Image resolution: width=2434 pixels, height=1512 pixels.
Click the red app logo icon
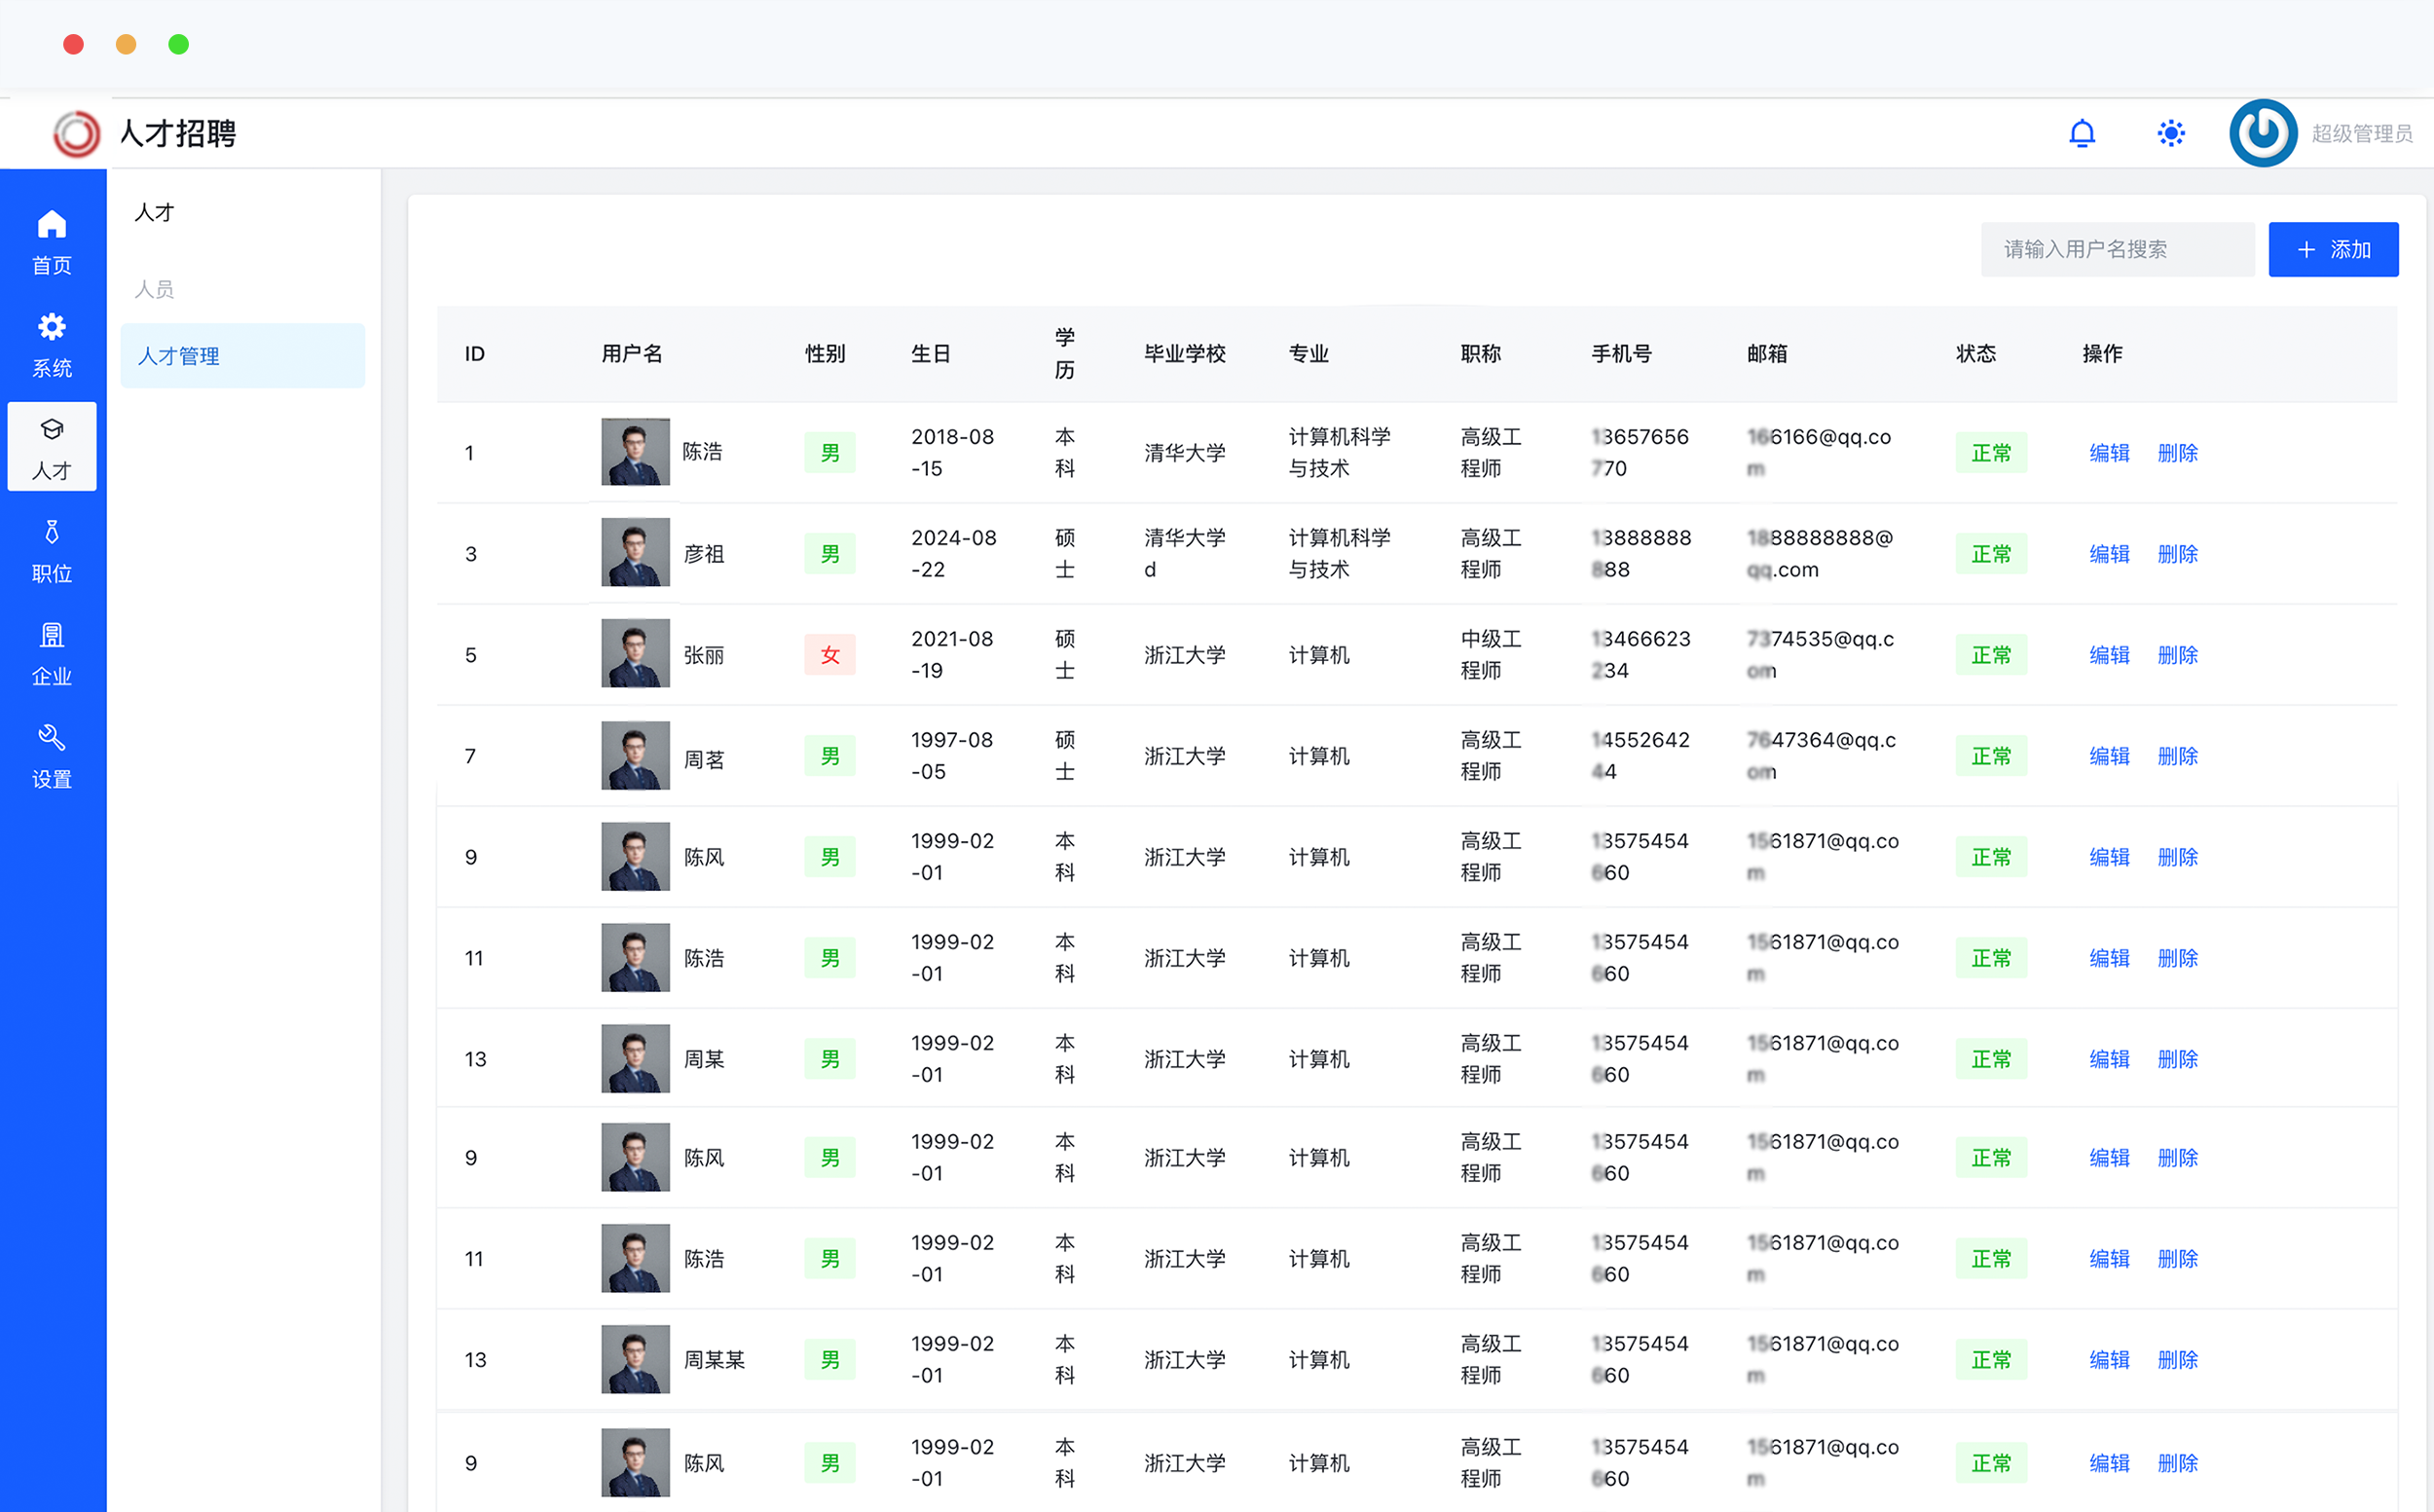pyautogui.click(x=77, y=133)
